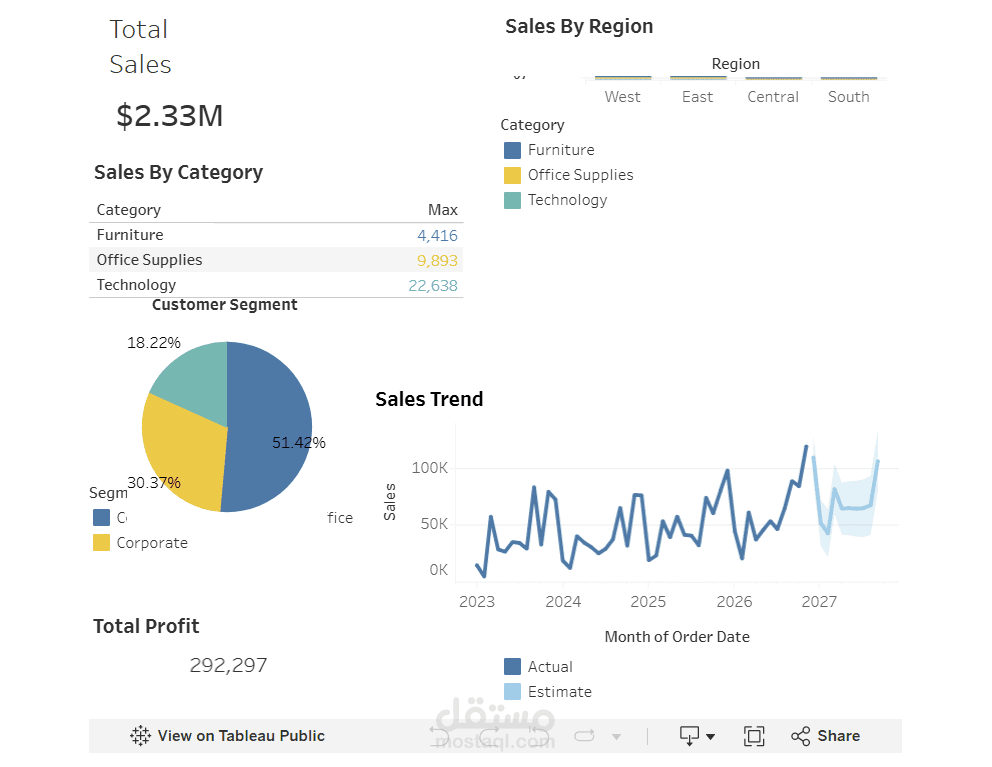Click Corporate yellow segment legend swatch
Viewport: 992px width, 767px height.
pos(101,542)
